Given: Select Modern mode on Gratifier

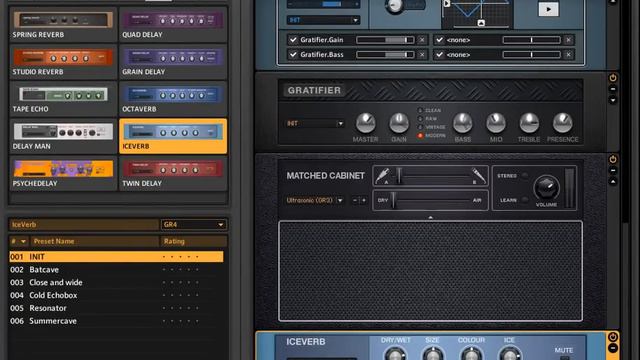Looking at the screenshot, I should click(x=420, y=136).
